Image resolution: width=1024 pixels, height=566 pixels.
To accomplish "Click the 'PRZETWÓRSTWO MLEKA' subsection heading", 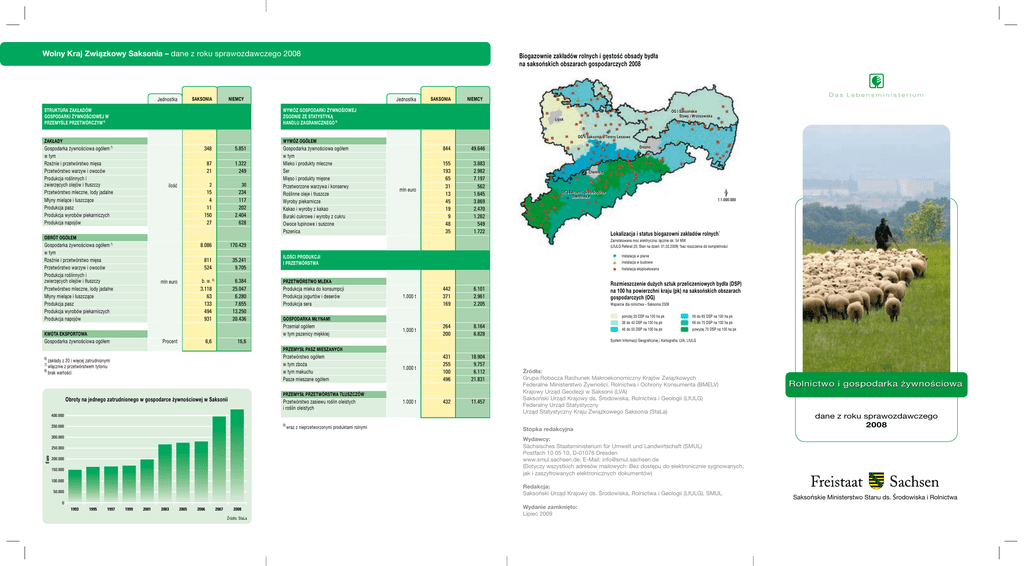I will pos(315,282).
